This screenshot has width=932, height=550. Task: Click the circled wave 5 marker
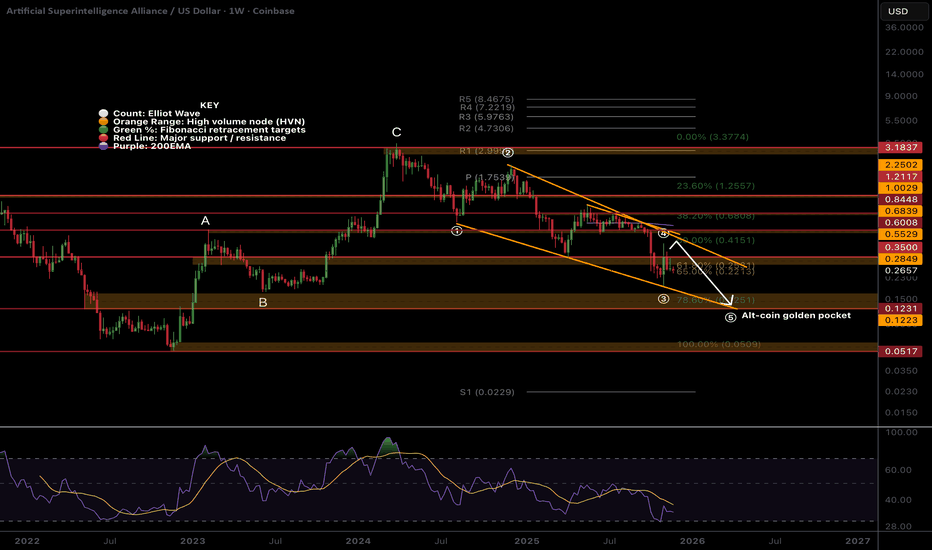[730, 317]
